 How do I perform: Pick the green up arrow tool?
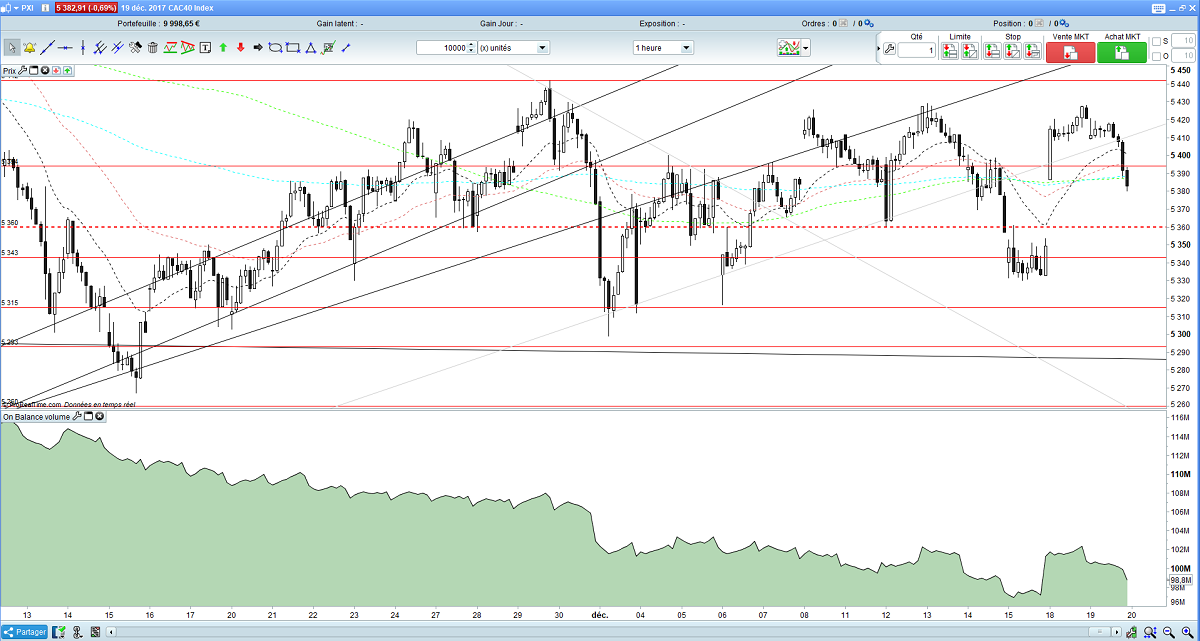pyautogui.click(x=223, y=47)
